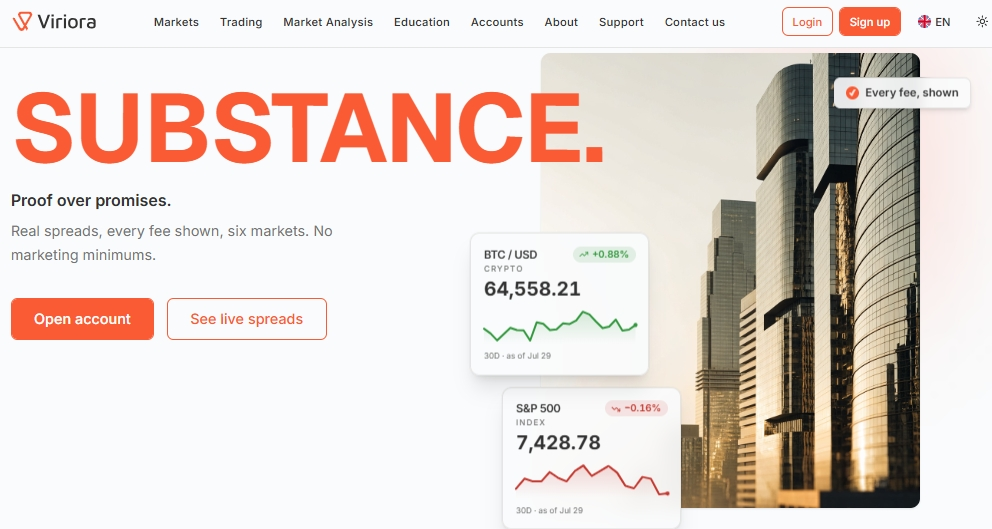The image size is (992, 529).
Task: Open the About menu
Action: point(561,22)
